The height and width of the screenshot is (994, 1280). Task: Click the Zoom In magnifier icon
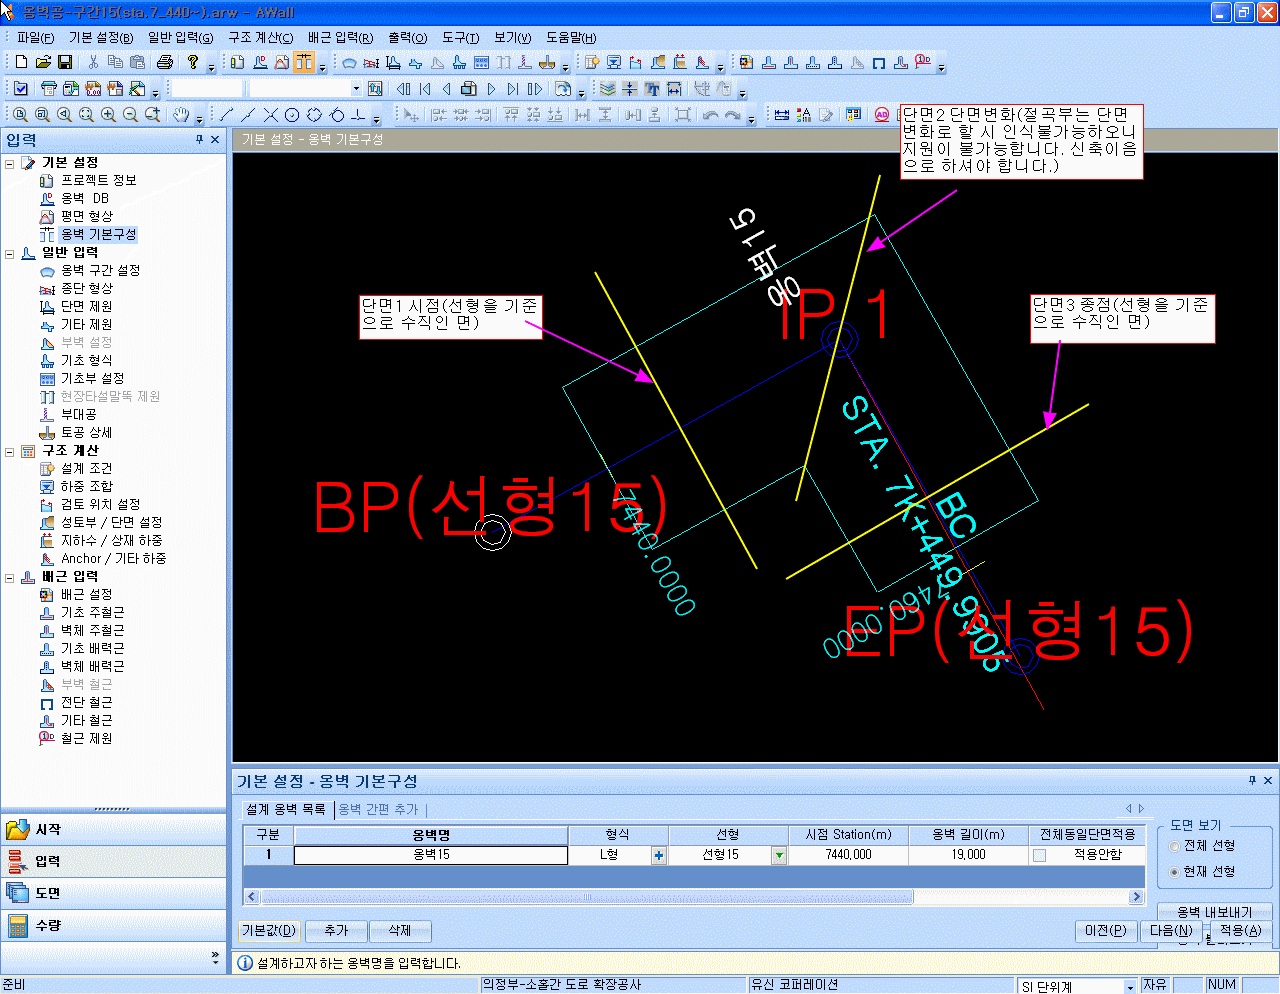[108, 115]
